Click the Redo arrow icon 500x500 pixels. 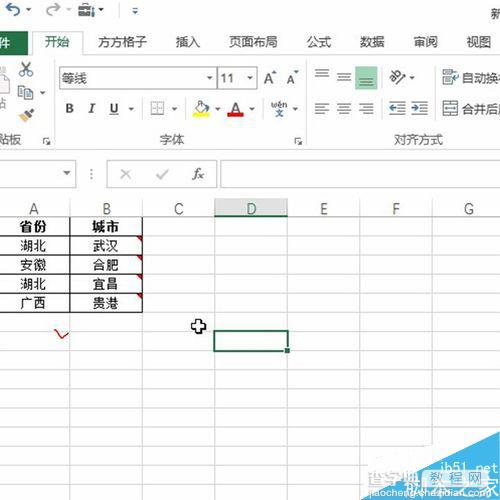coord(52,10)
